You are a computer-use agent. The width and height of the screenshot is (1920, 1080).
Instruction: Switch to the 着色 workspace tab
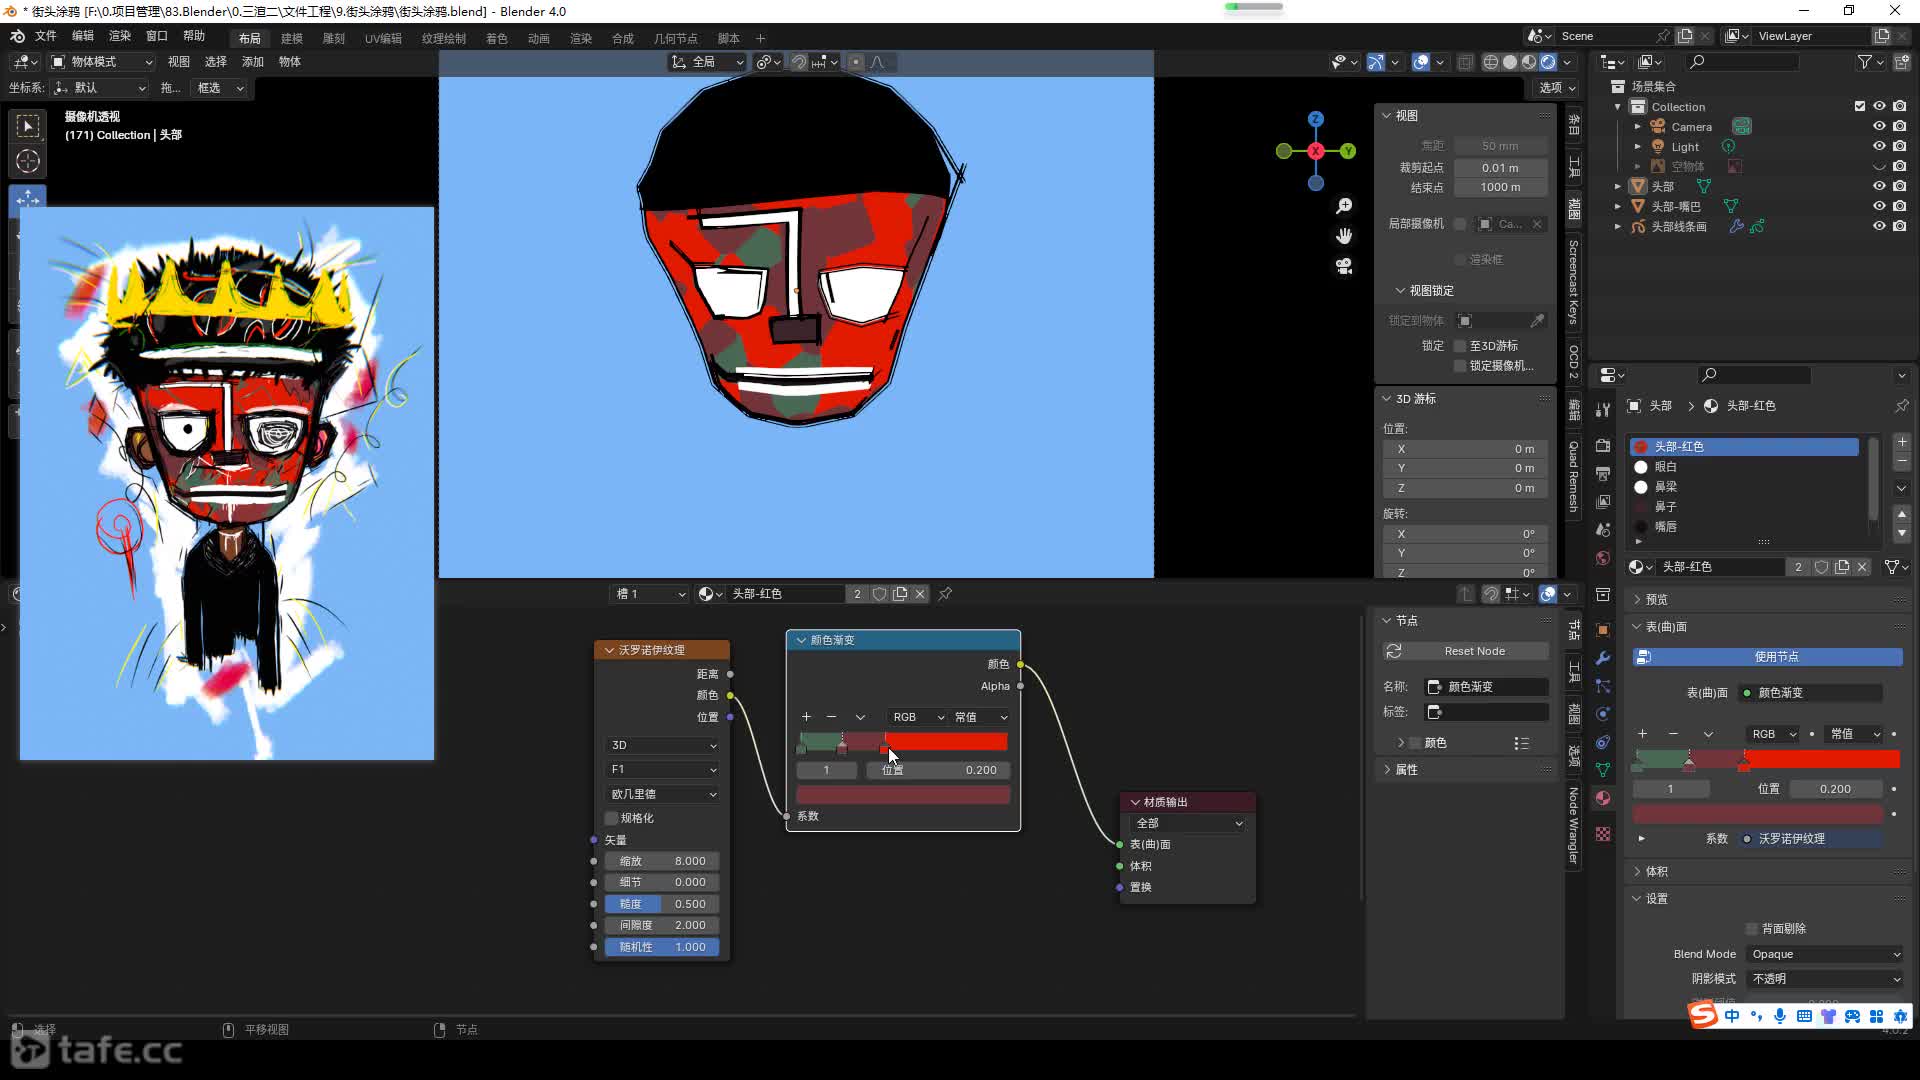point(497,39)
